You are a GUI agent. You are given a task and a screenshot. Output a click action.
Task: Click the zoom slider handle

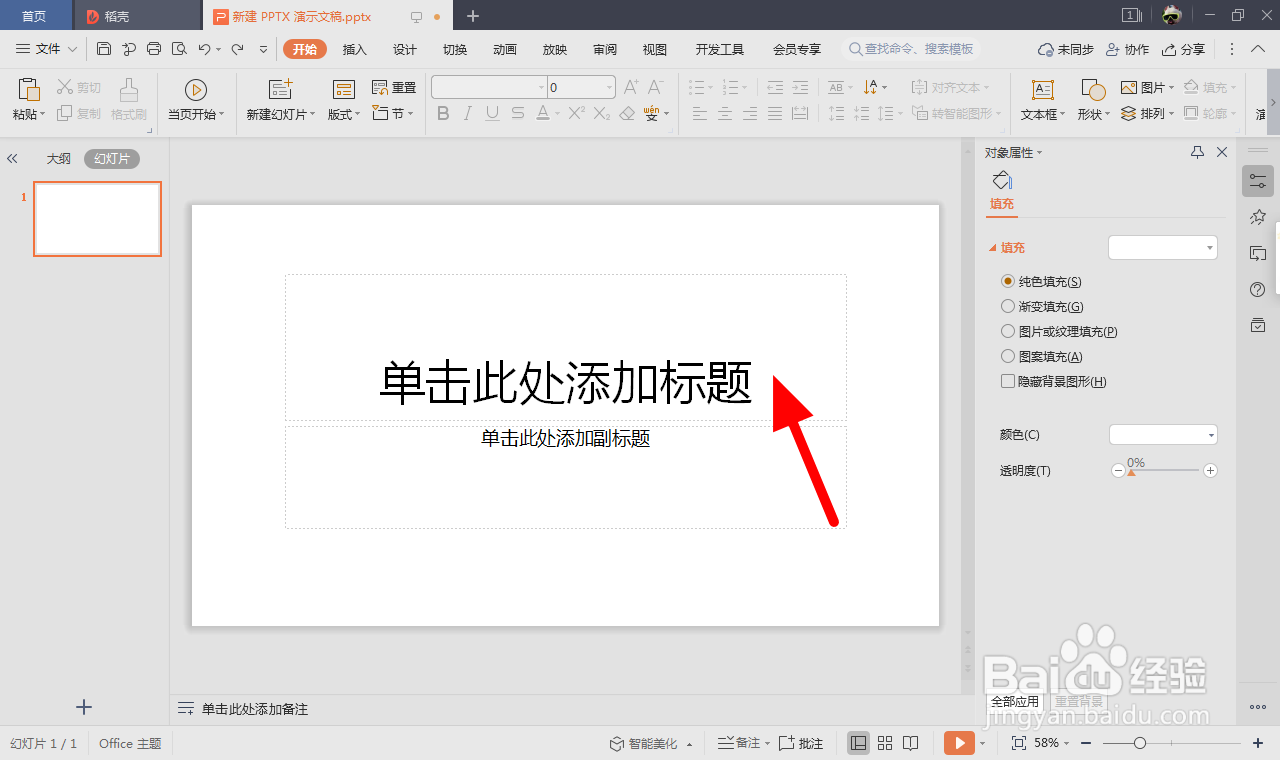click(x=1140, y=743)
